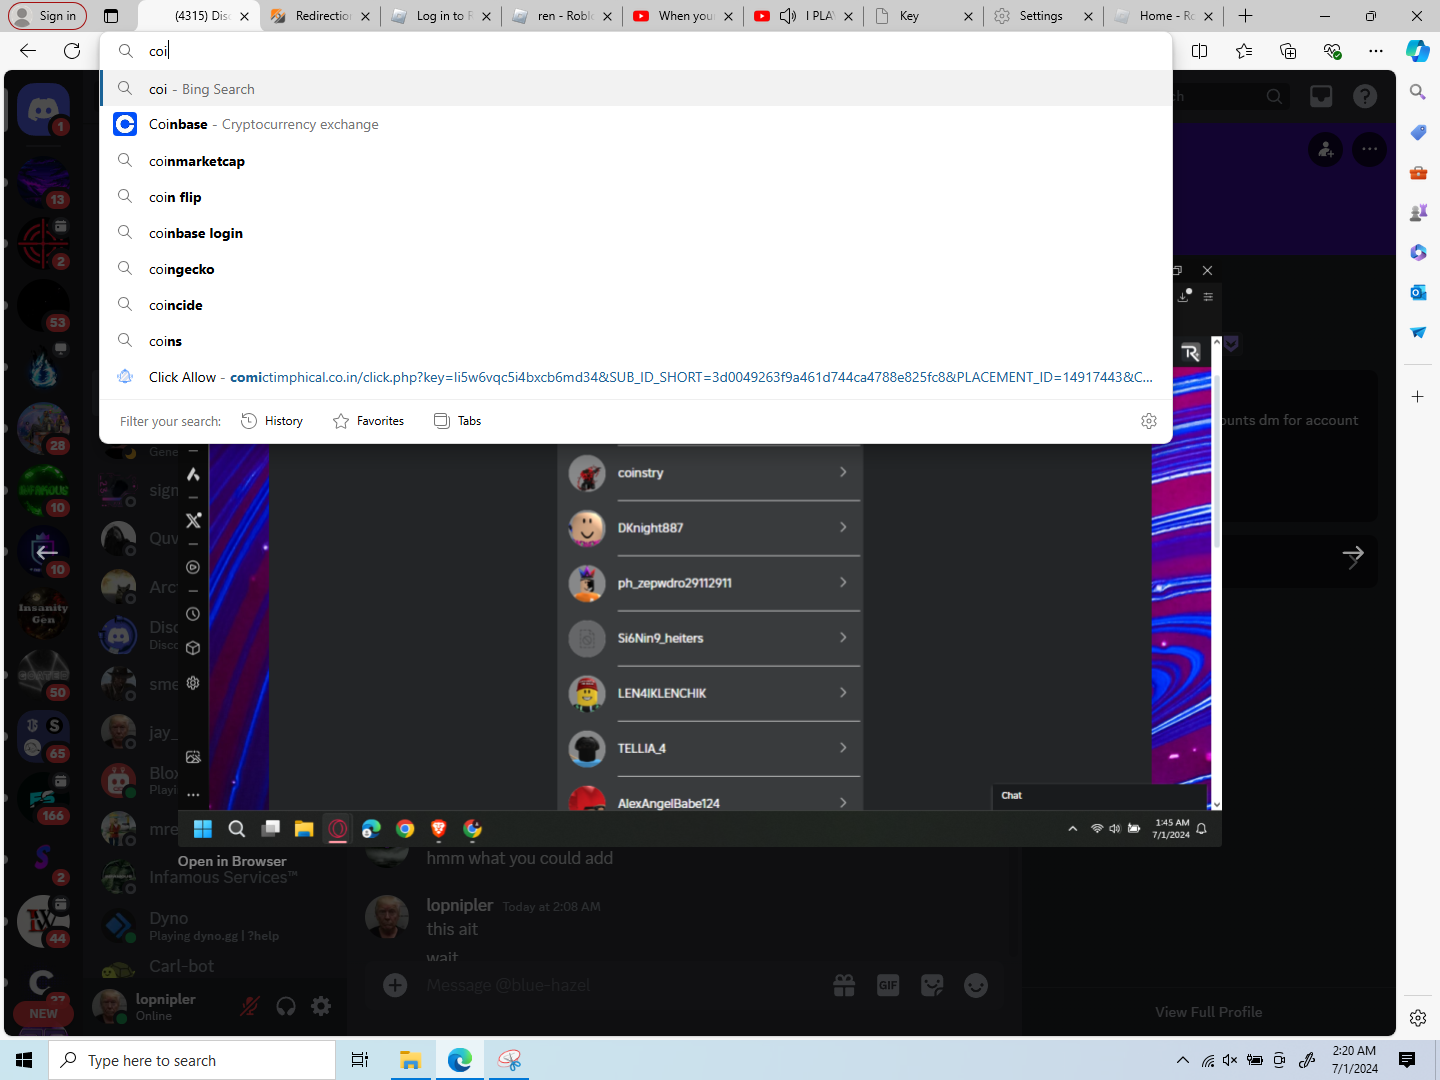Click the Windows taskbar search box
Screen dimensions: 1440x1080
pos(192,1060)
